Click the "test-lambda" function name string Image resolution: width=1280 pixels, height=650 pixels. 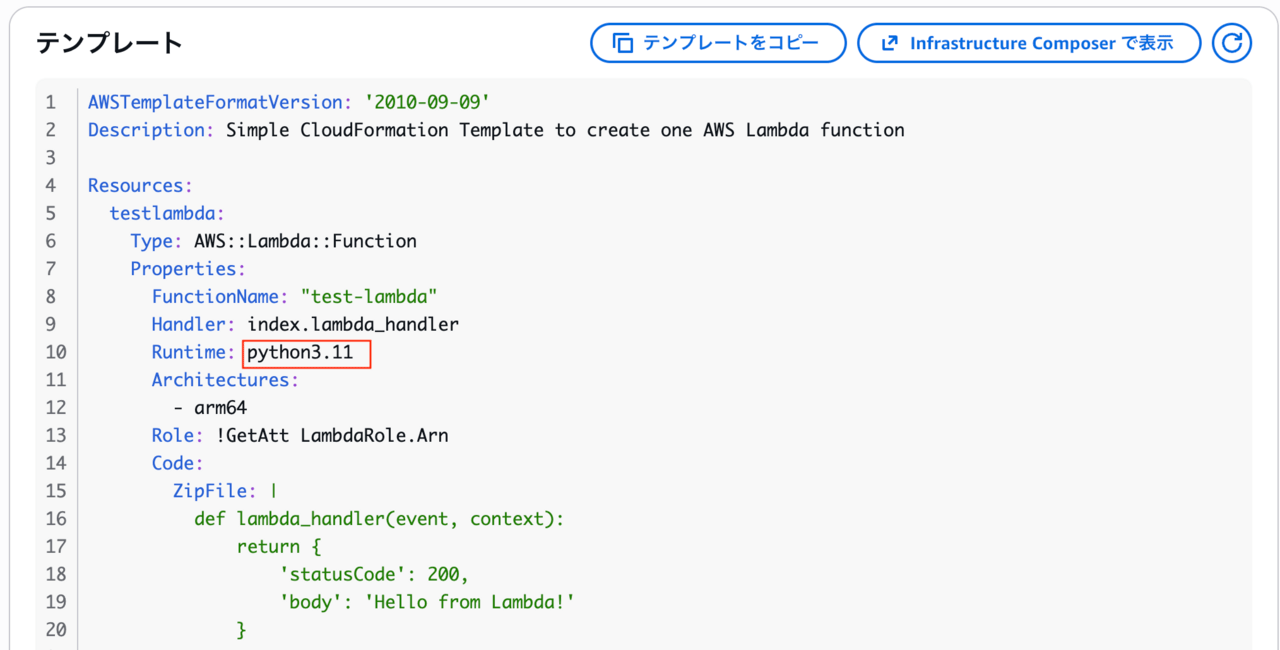pos(369,297)
